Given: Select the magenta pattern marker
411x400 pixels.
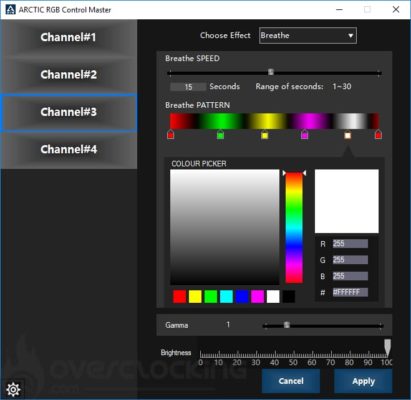Looking at the screenshot, I should tap(304, 135).
